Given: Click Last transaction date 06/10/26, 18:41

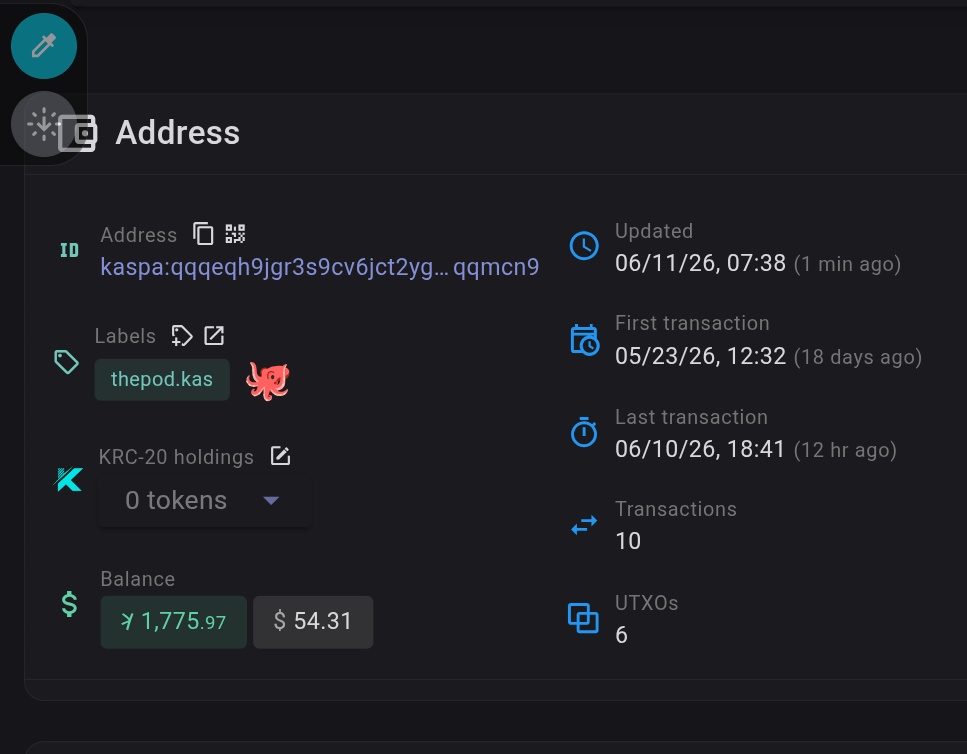Looking at the screenshot, I should [x=700, y=449].
